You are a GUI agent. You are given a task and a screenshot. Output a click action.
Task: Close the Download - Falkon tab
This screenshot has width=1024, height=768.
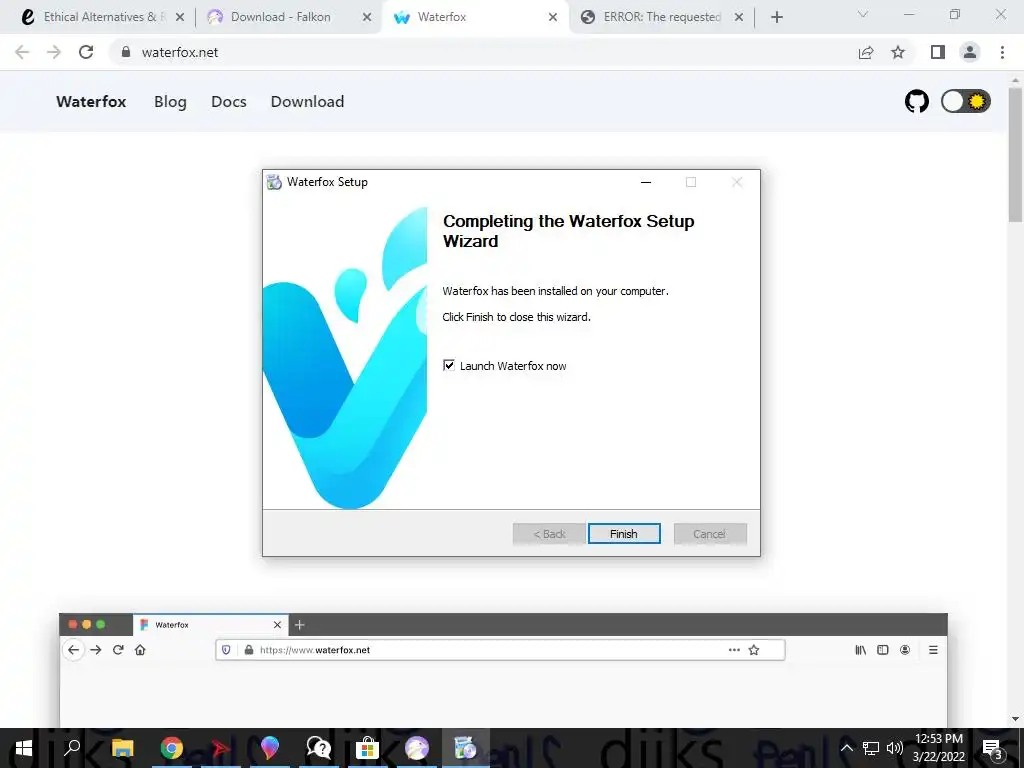click(x=367, y=18)
